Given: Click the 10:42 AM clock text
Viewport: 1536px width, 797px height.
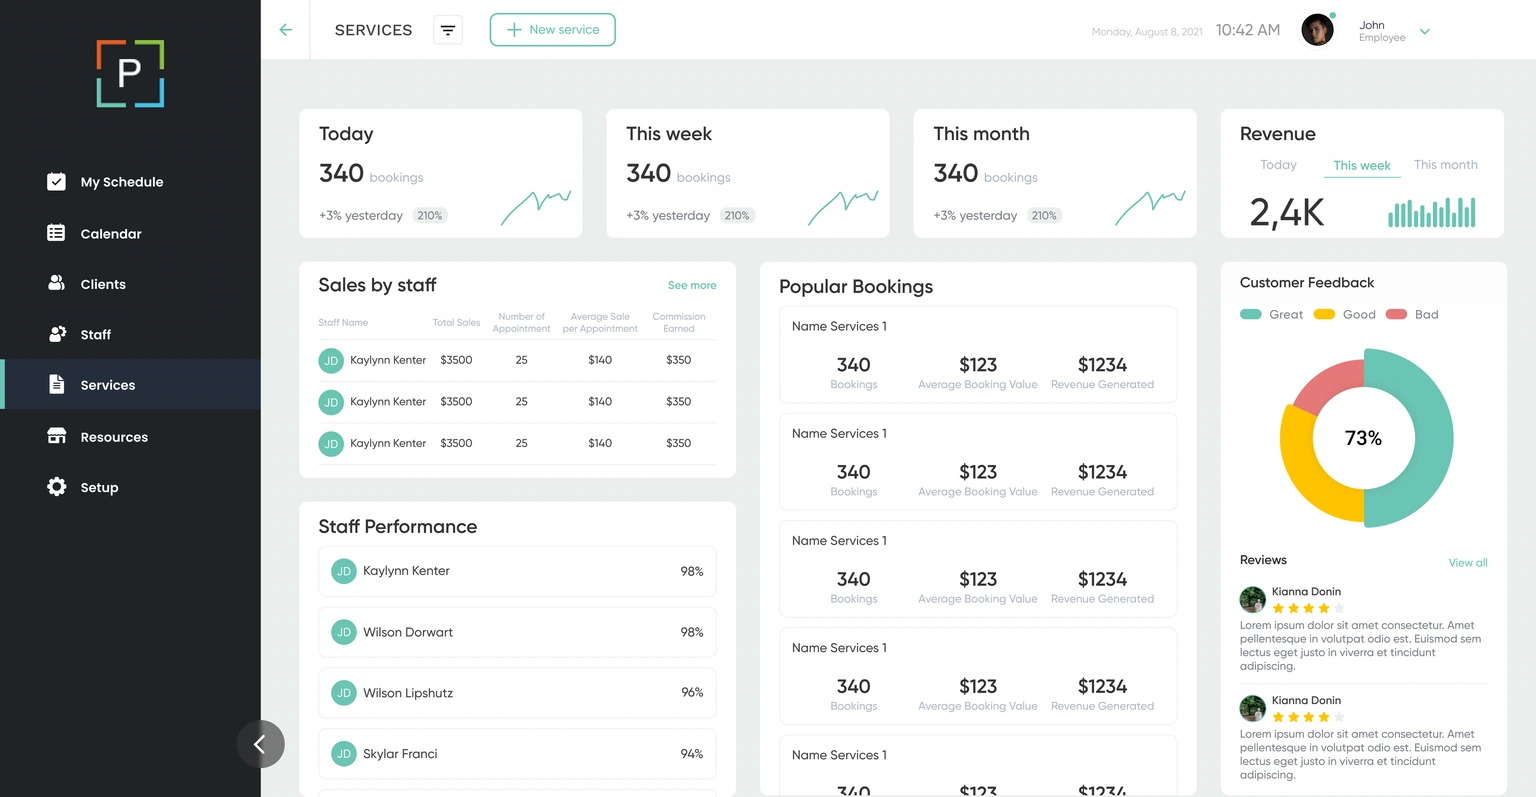Looking at the screenshot, I should 1248,30.
